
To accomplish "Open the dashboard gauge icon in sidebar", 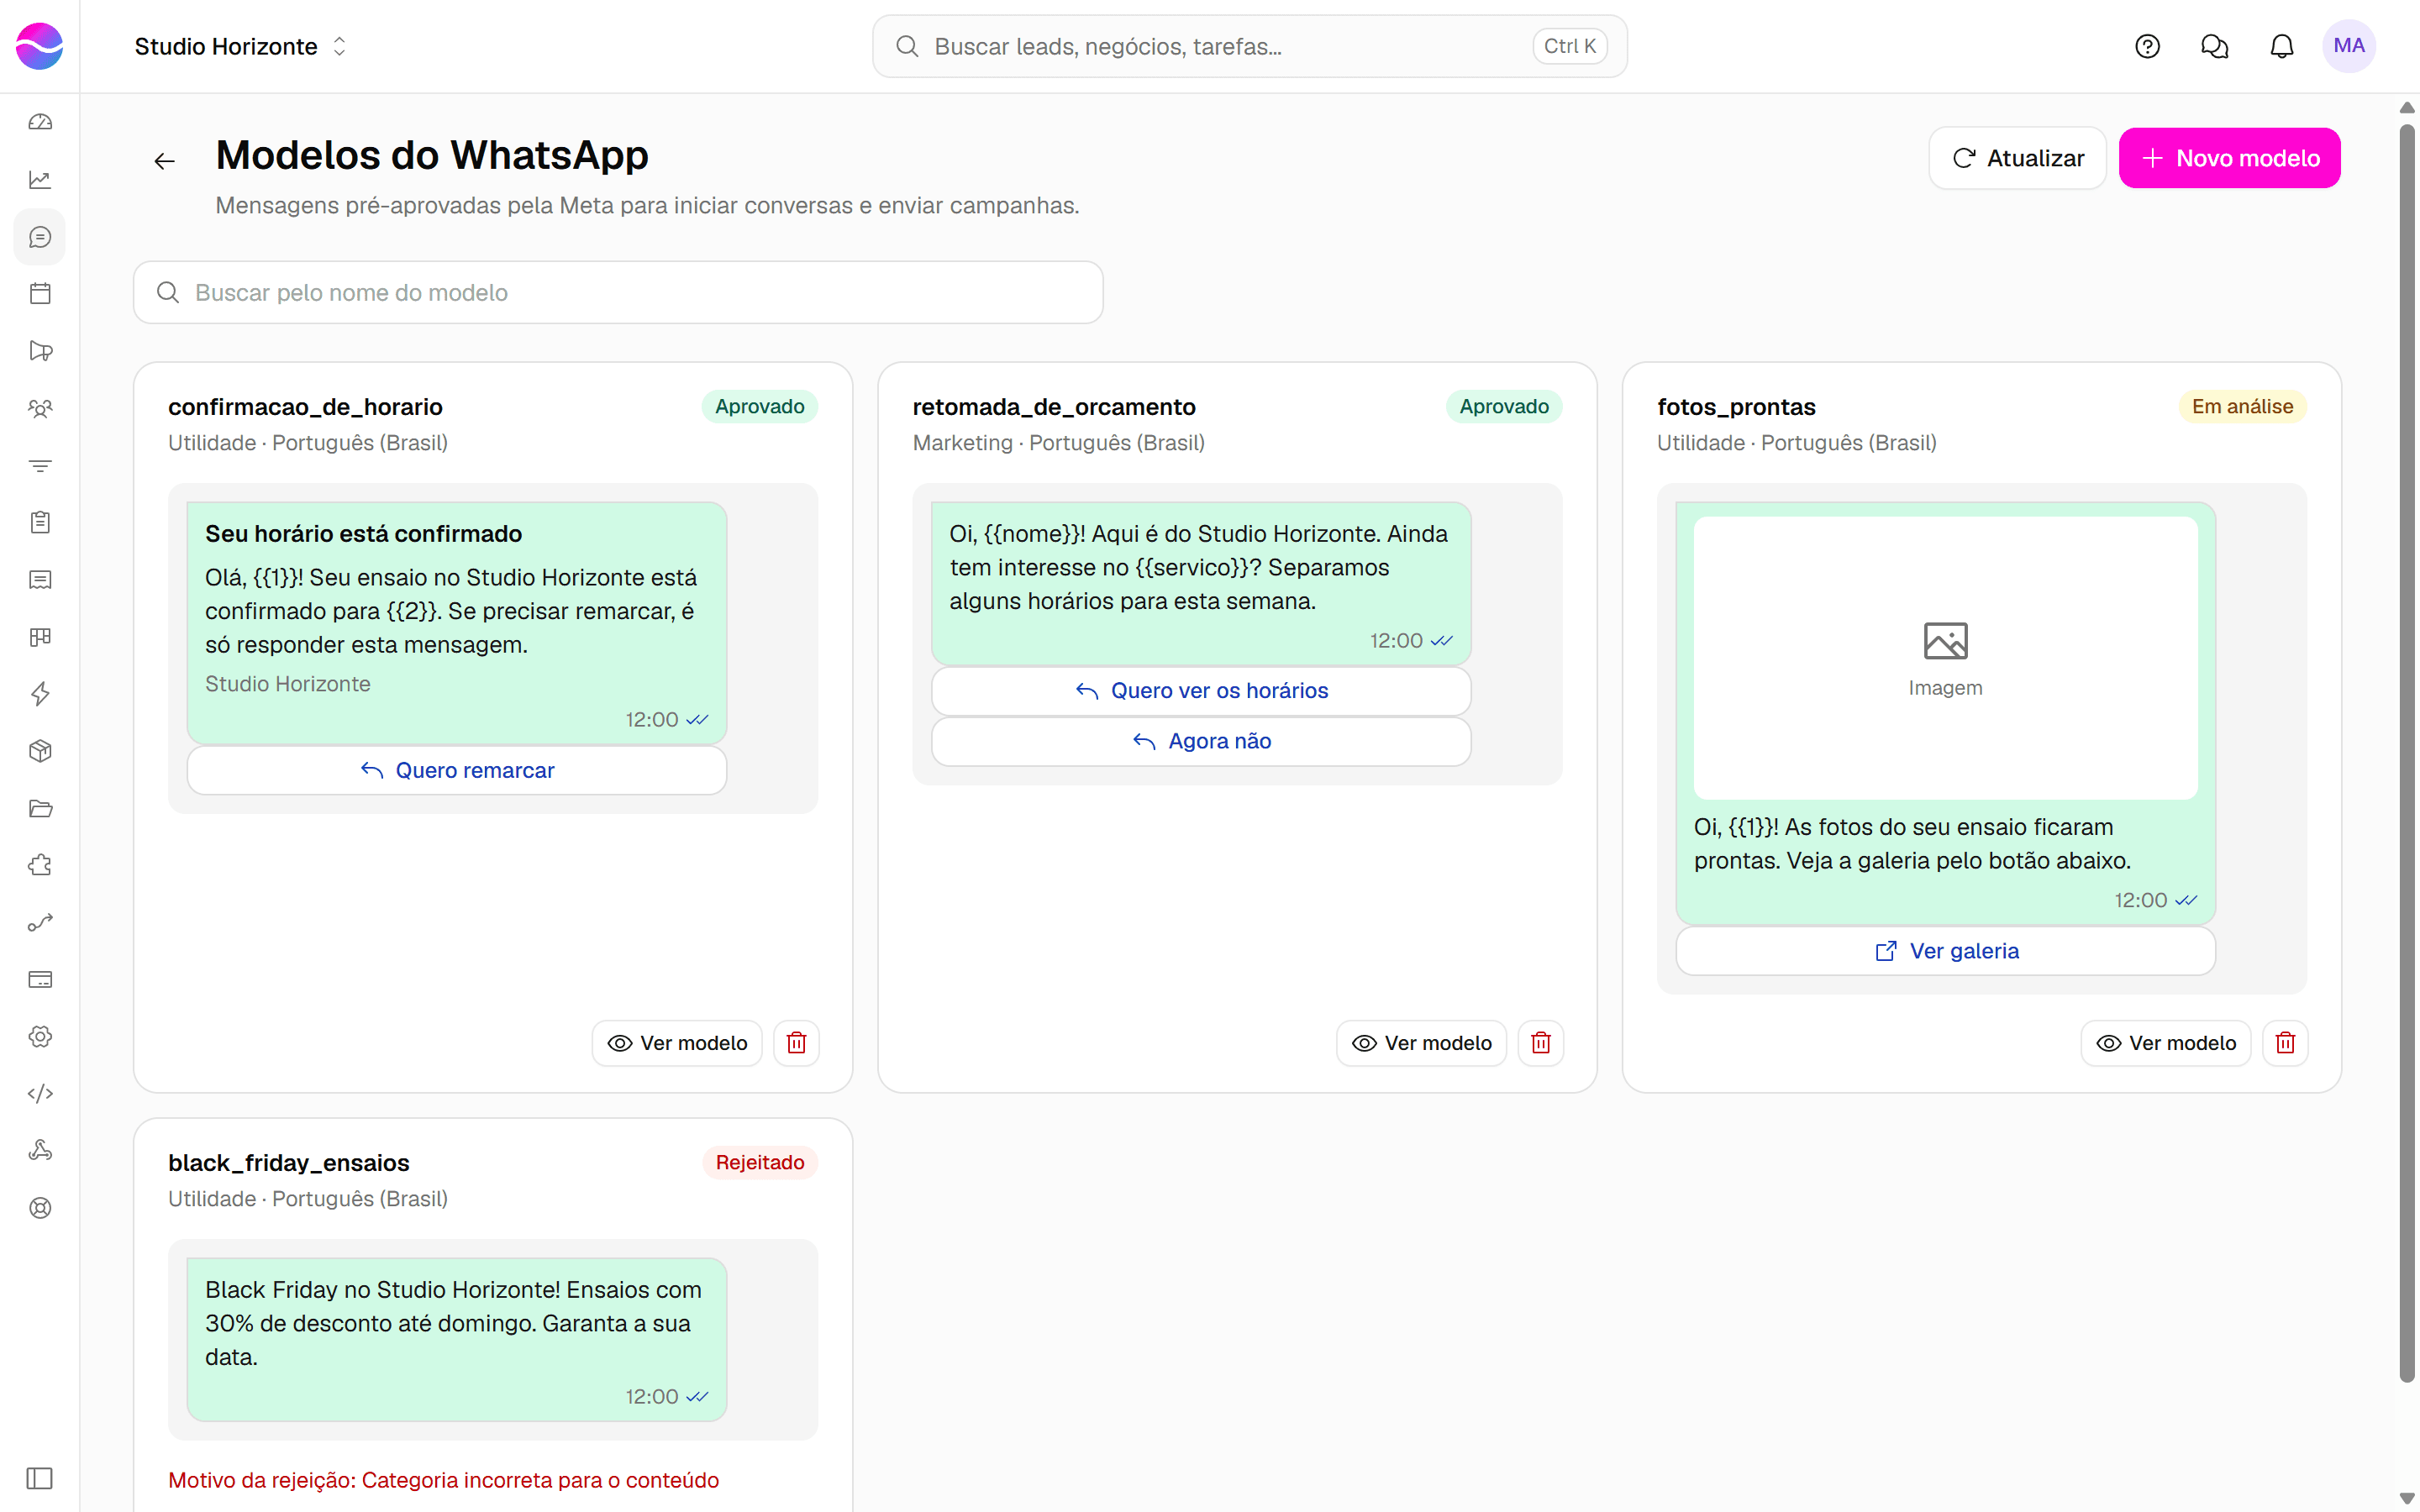I will click(40, 122).
